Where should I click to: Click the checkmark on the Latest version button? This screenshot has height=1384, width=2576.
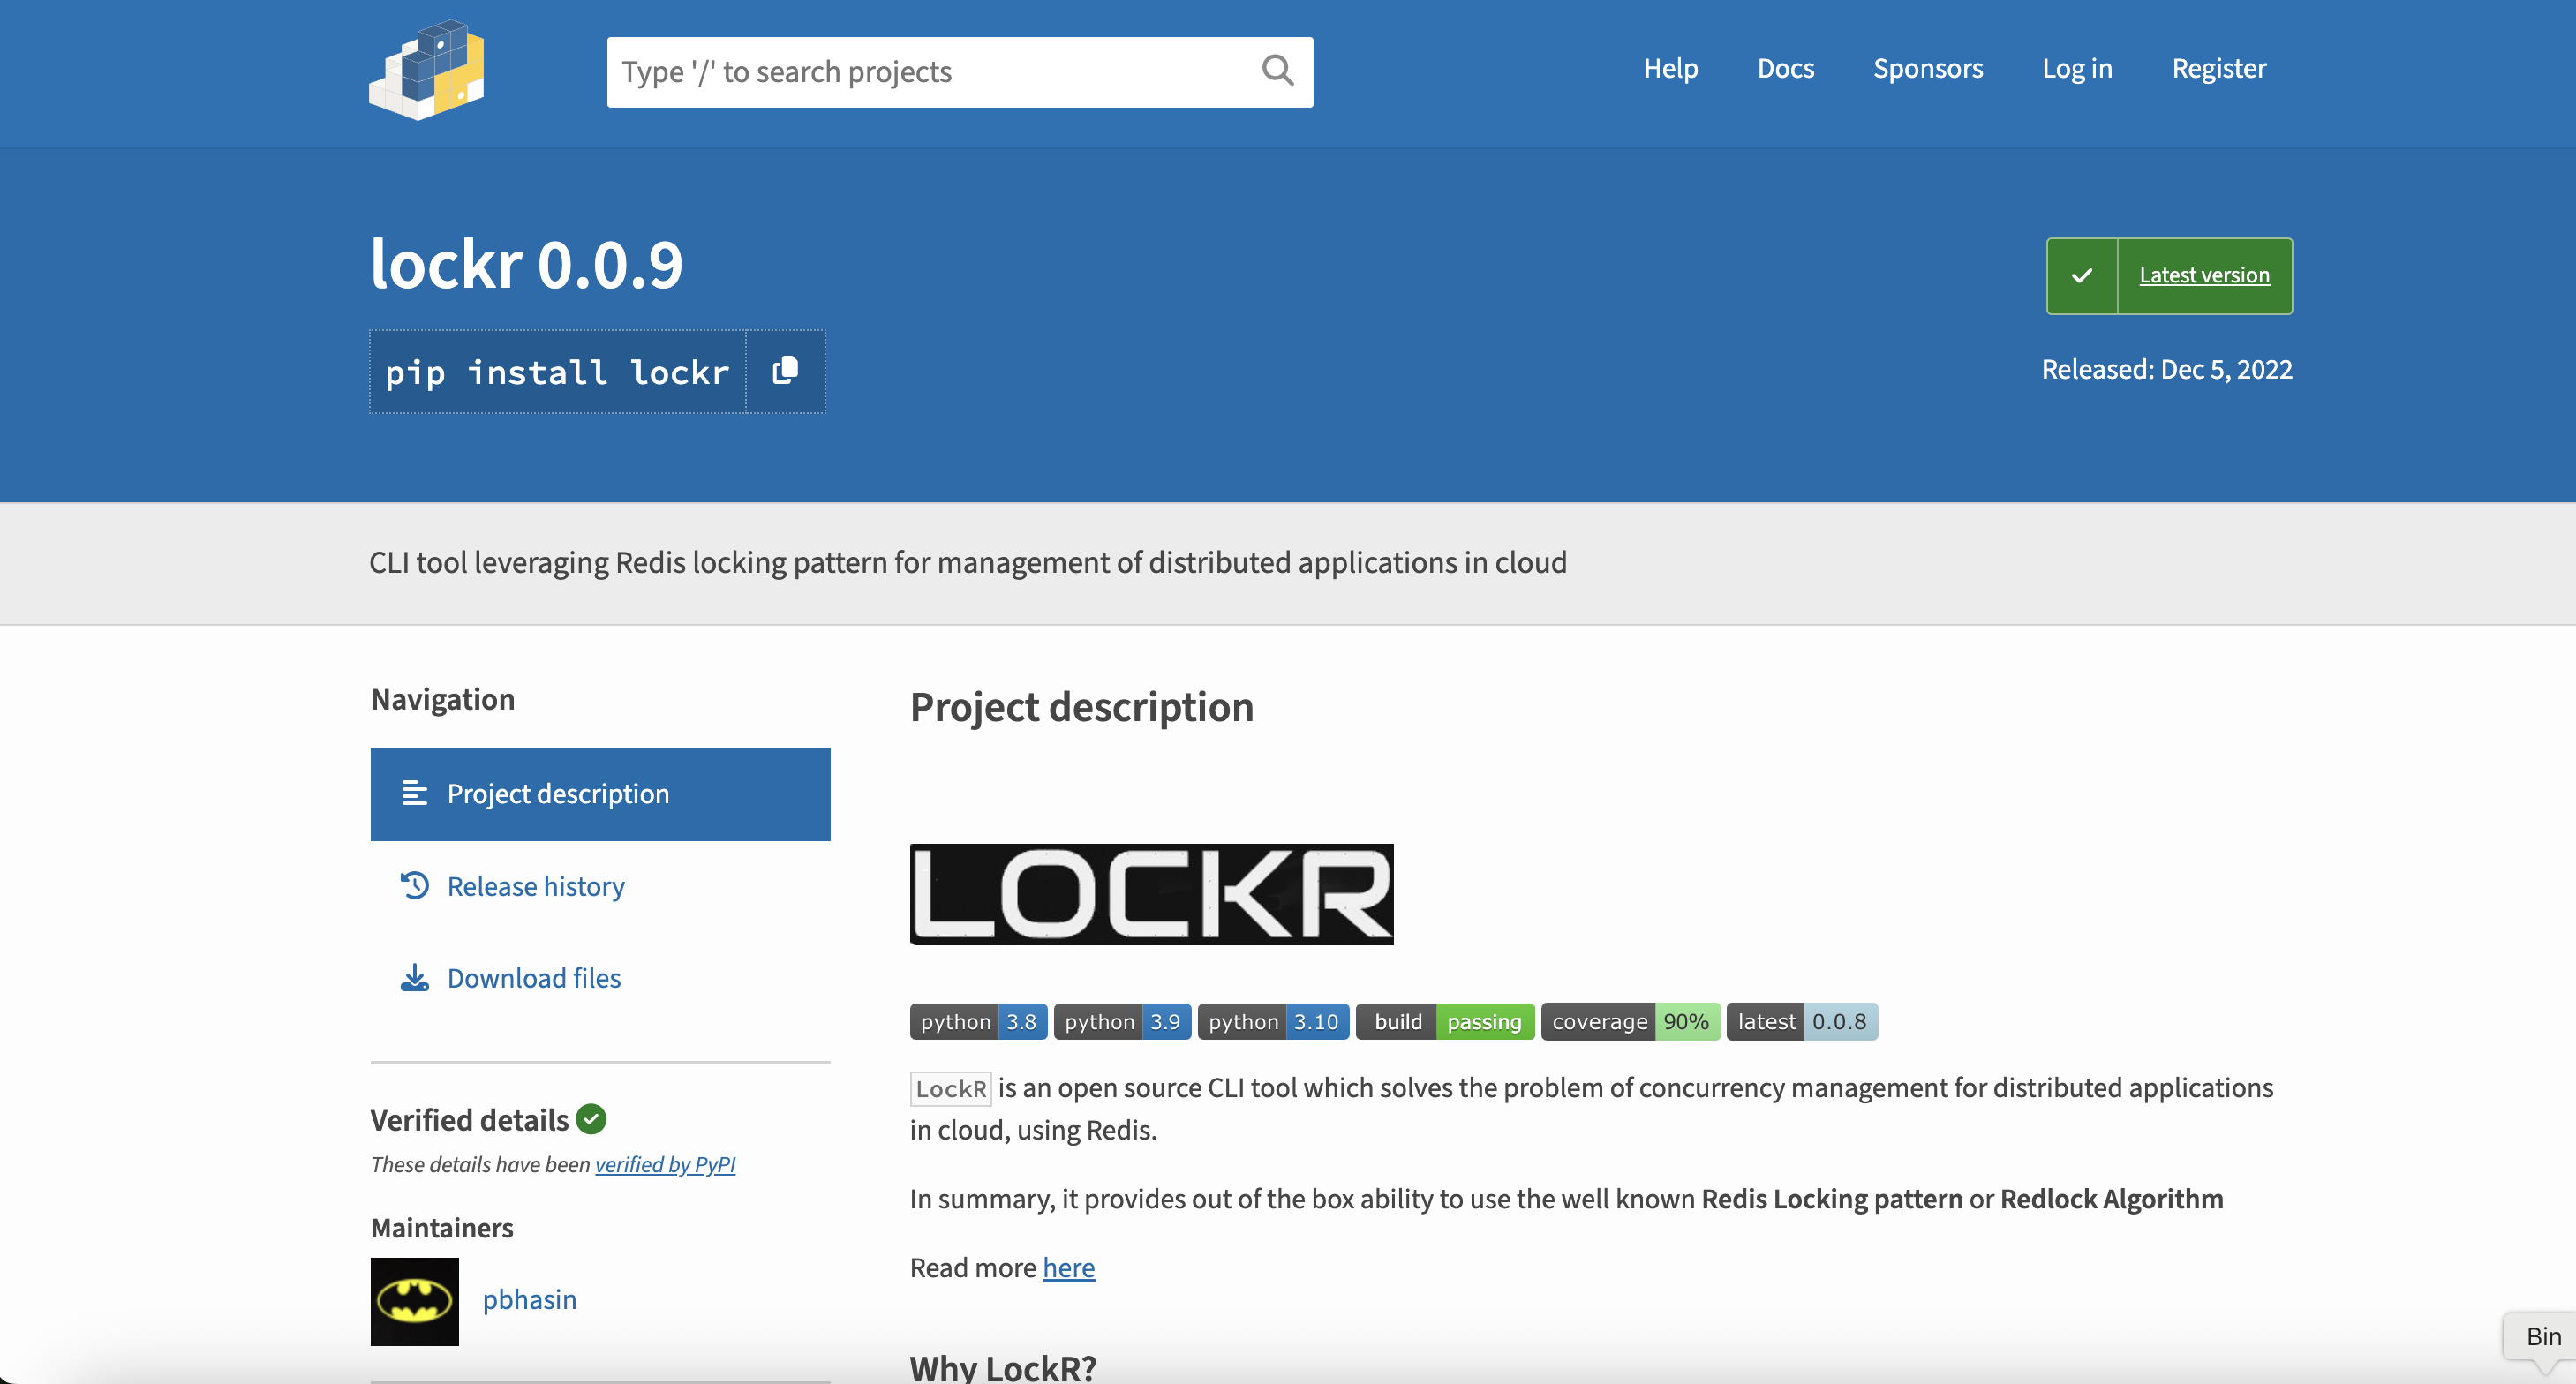[2083, 275]
